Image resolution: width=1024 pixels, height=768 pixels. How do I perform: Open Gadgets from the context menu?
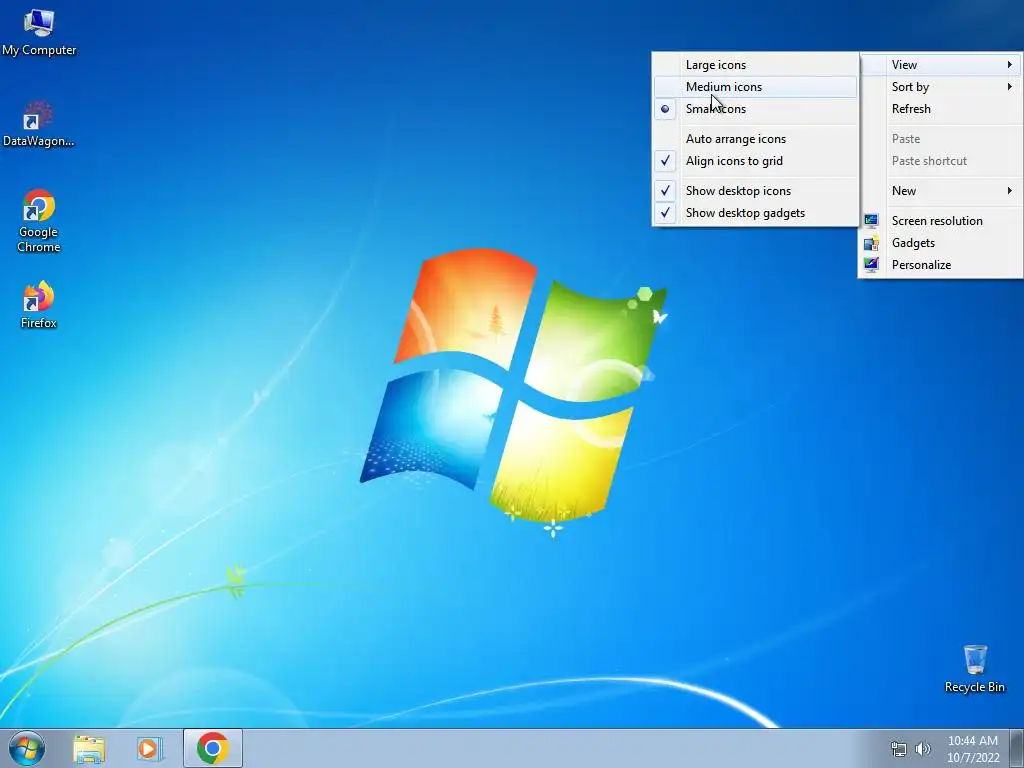(x=941, y=243)
